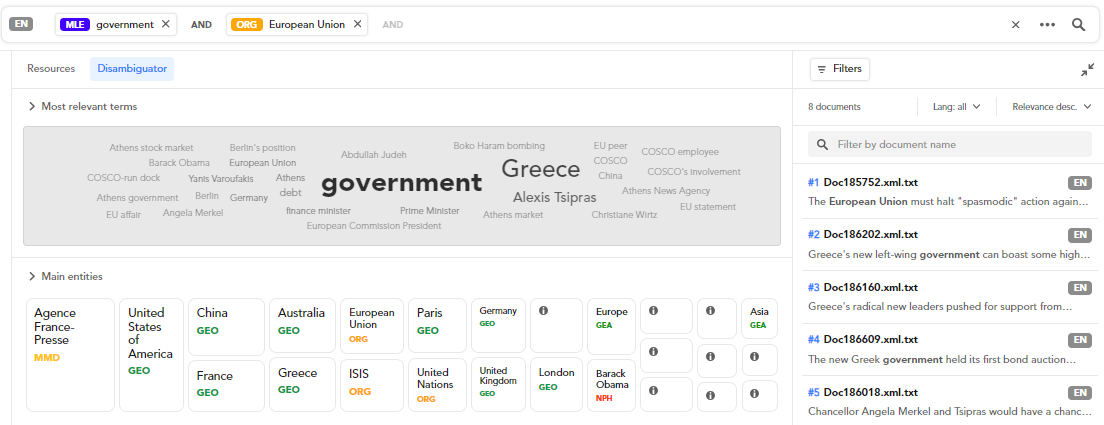Collapse the Main entities section
Viewport: 1104px width, 425px height.
point(32,276)
